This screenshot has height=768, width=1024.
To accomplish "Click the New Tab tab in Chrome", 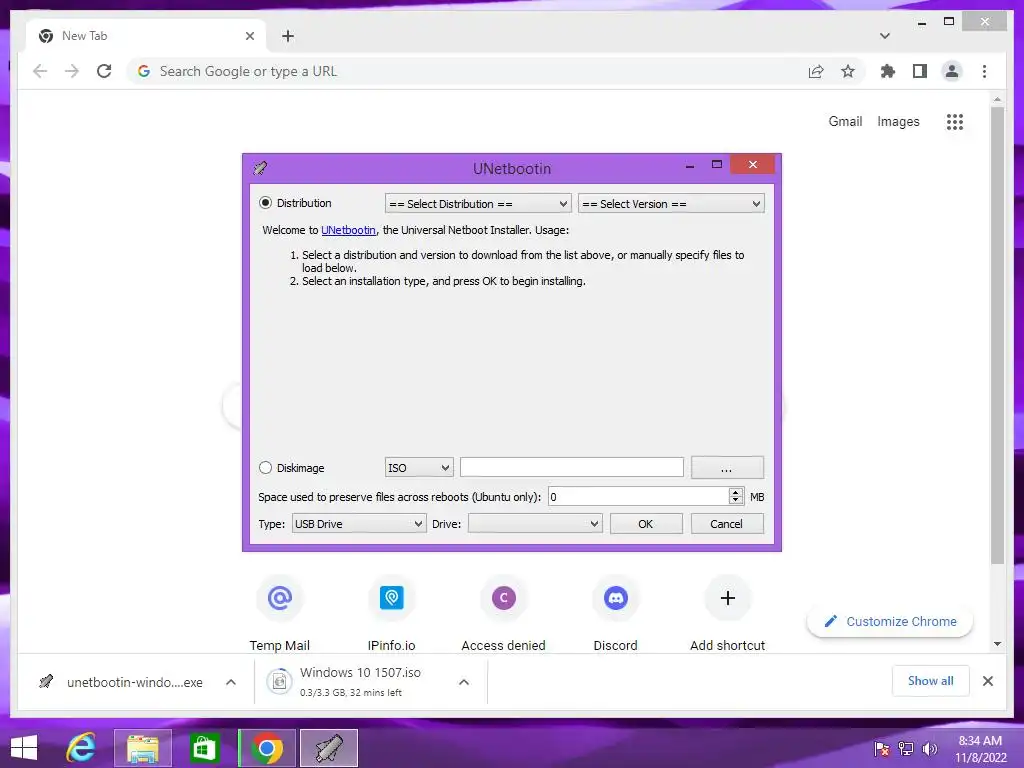I will click(x=147, y=36).
